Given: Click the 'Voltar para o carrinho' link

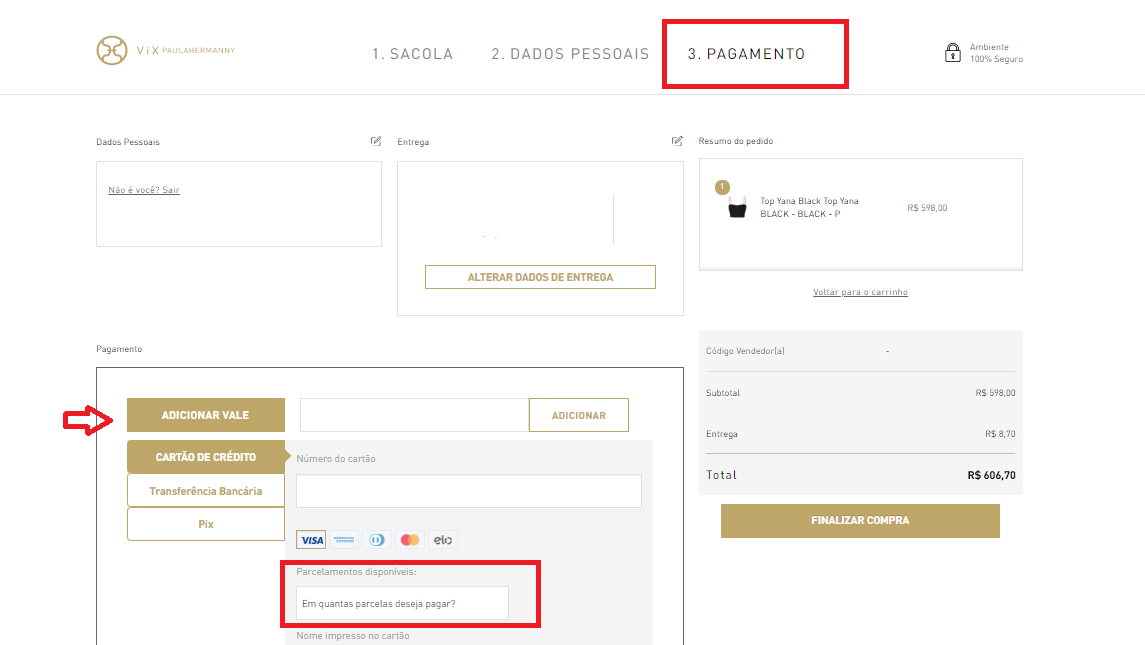Looking at the screenshot, I should point(860,292).
